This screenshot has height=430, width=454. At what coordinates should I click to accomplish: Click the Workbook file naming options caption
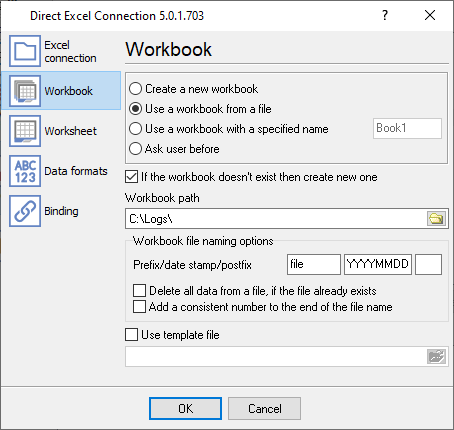tap(203, 241)
